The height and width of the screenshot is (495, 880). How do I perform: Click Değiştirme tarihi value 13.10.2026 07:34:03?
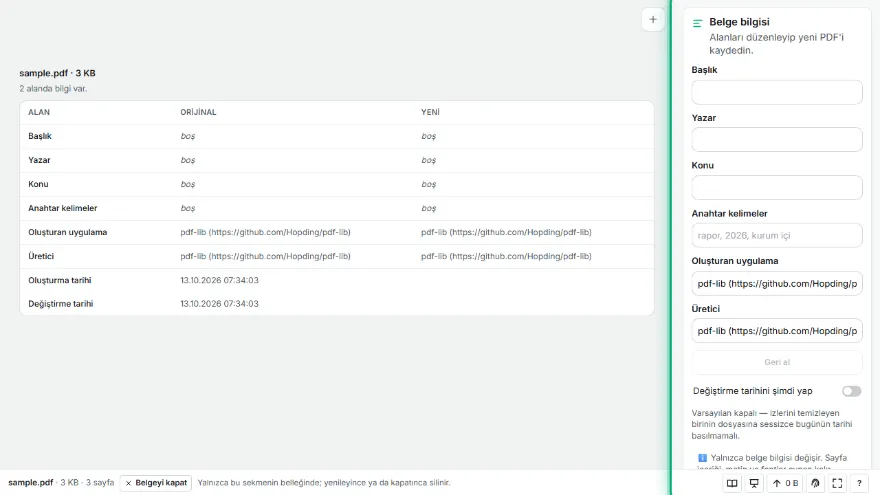coord(219,304)
